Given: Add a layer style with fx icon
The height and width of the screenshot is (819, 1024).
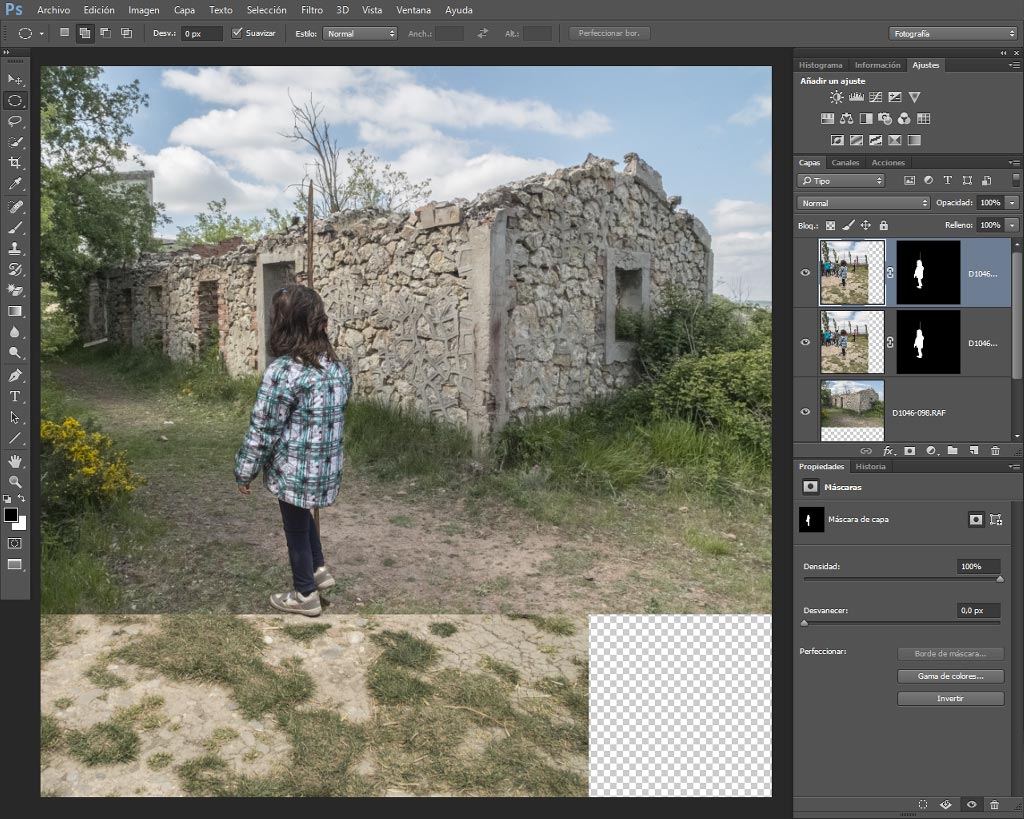Looking at the screenshot, I should tap(888, 451).
